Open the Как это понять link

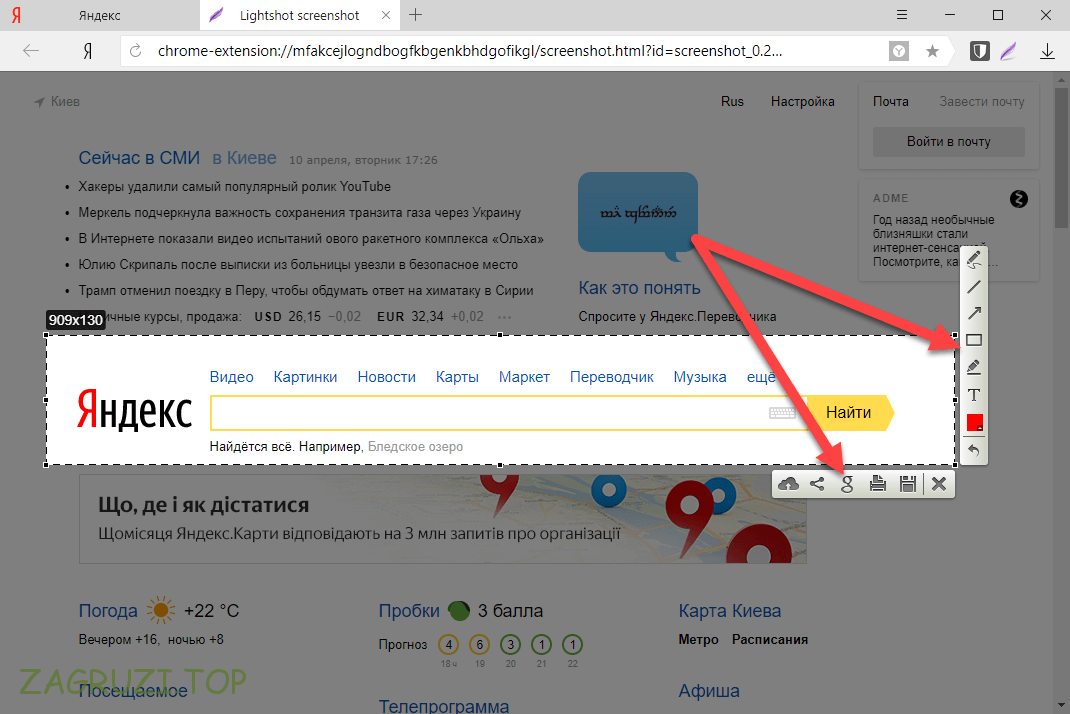coord(639,287)
